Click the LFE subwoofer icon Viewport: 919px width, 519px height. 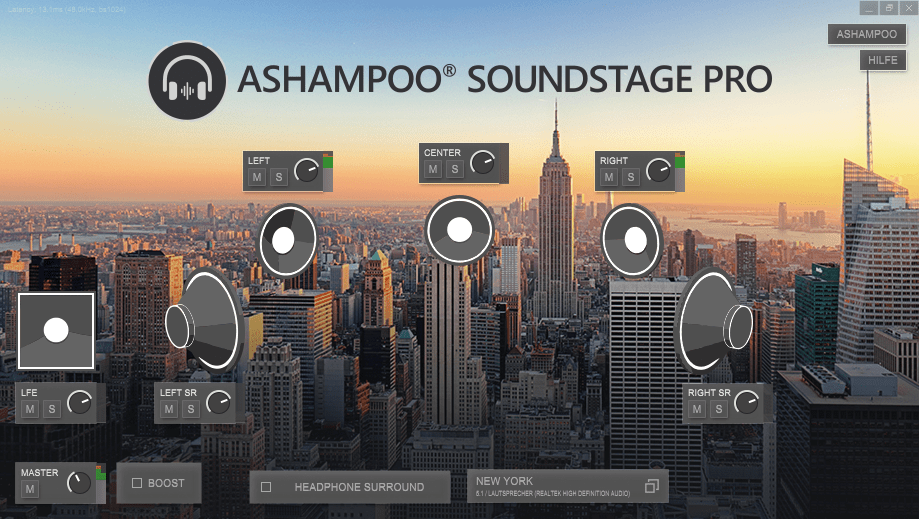pyautogui.click(x=56, y=331)
